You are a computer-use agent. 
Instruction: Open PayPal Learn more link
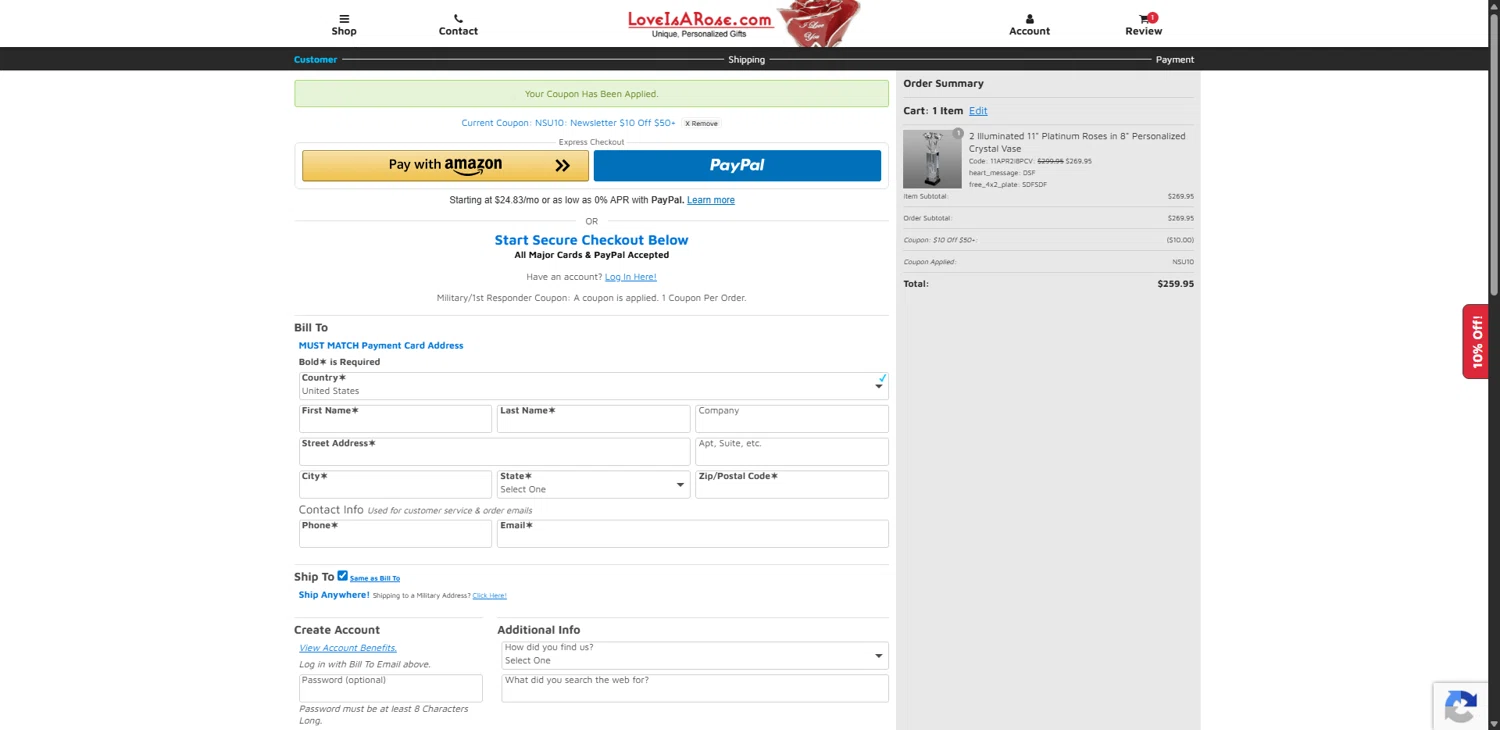tap(711, 200)
